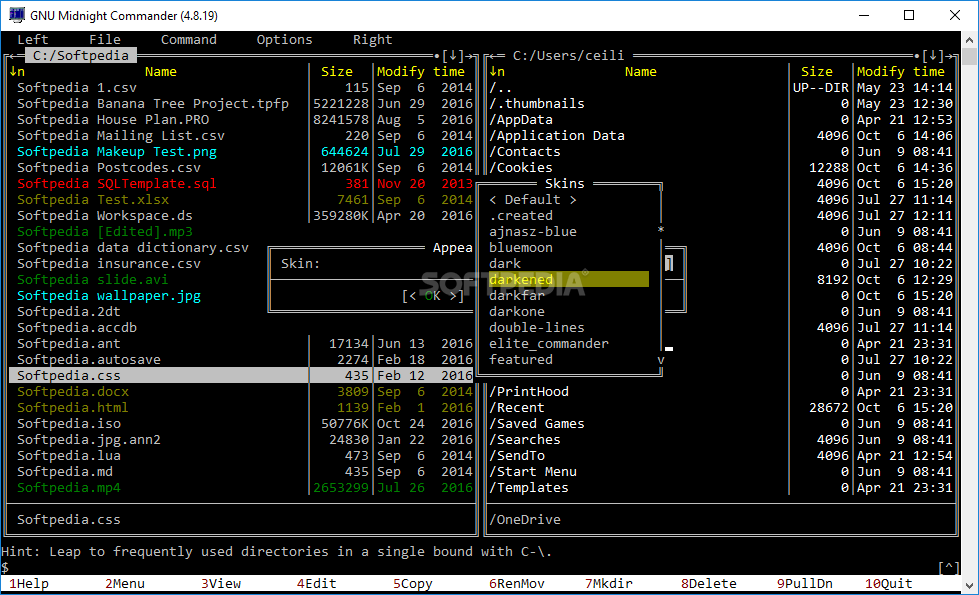Click 10Quit function key
This screenshot has height=595, width=979.
(888, 584)
